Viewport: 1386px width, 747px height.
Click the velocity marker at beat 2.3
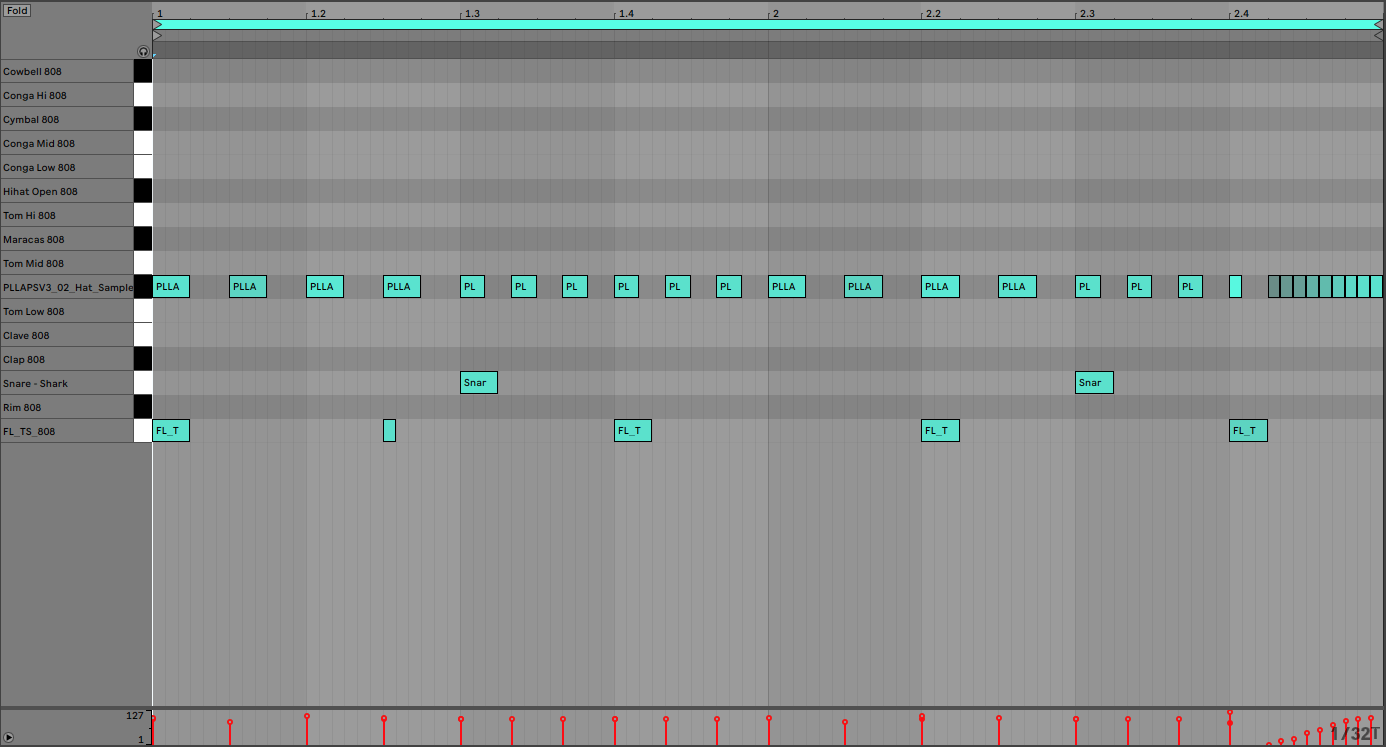1076,719
